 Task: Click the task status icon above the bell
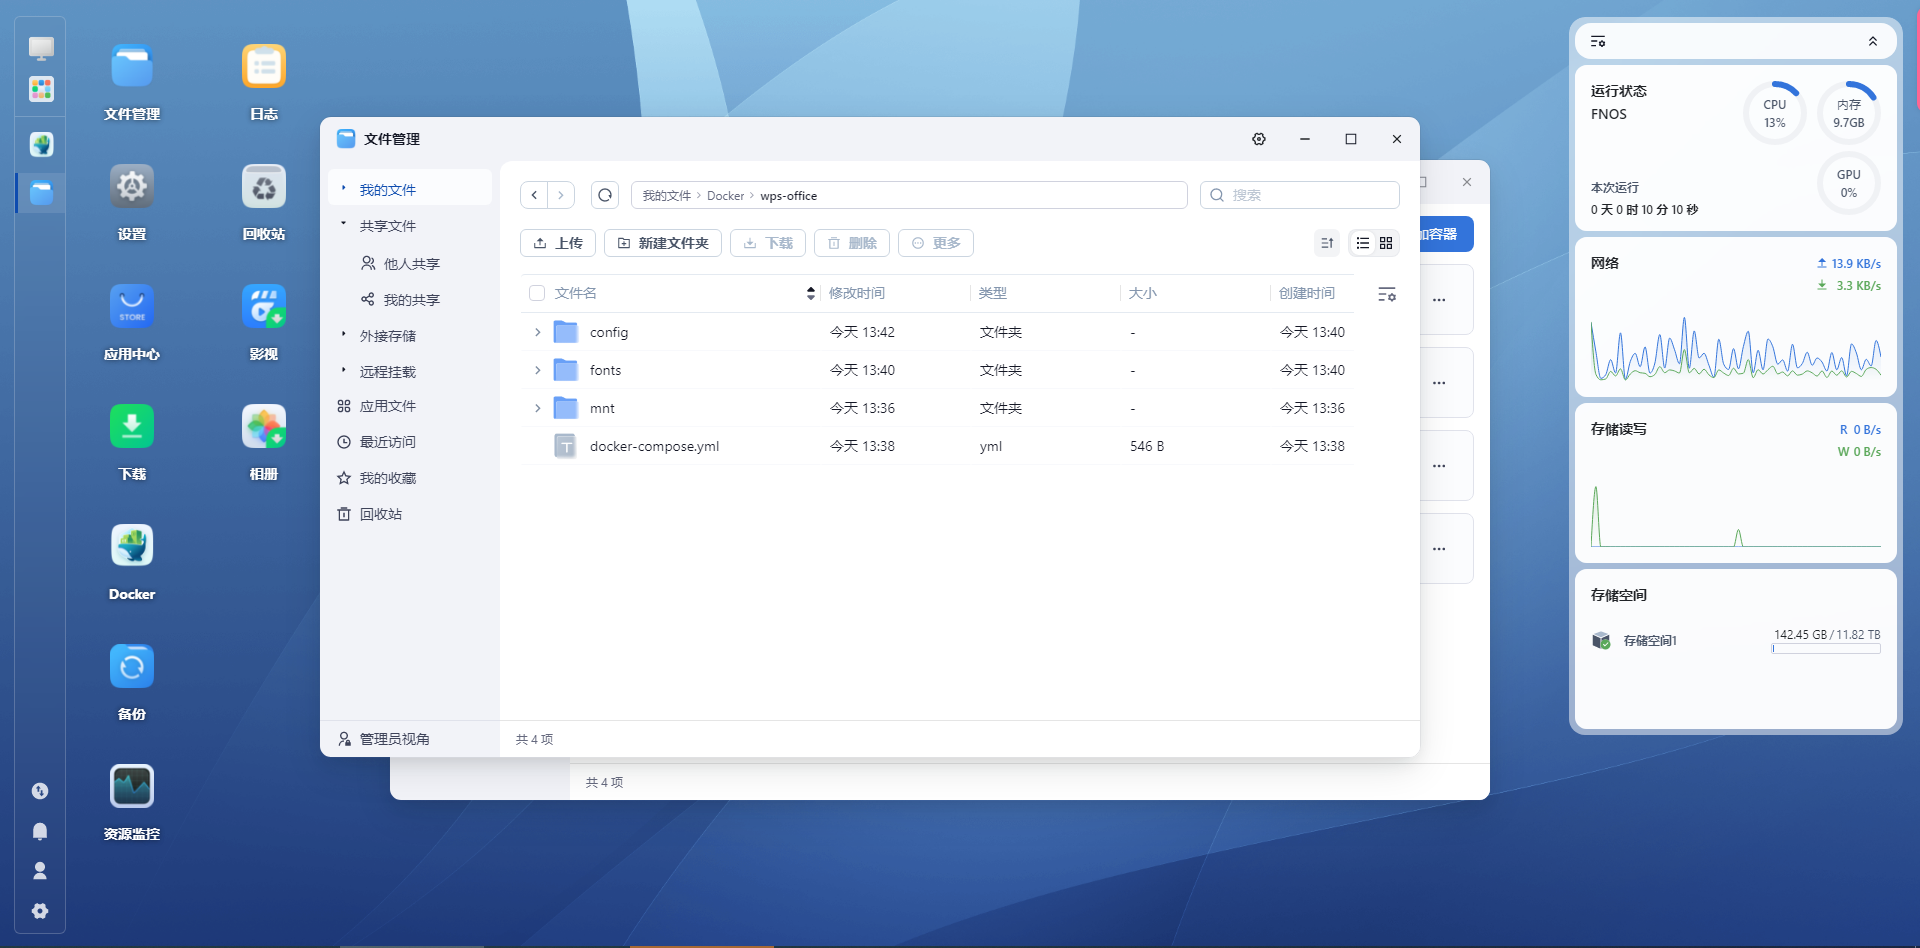[x=40, y=791]
